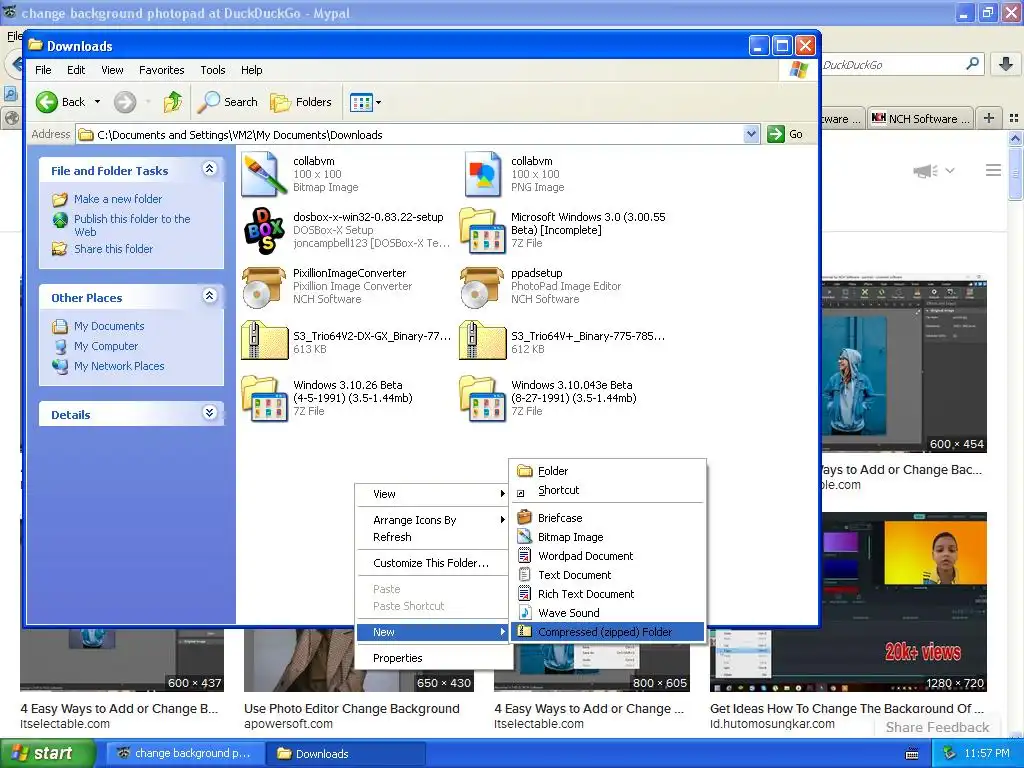Open the Favorites menu

(161, 70)
